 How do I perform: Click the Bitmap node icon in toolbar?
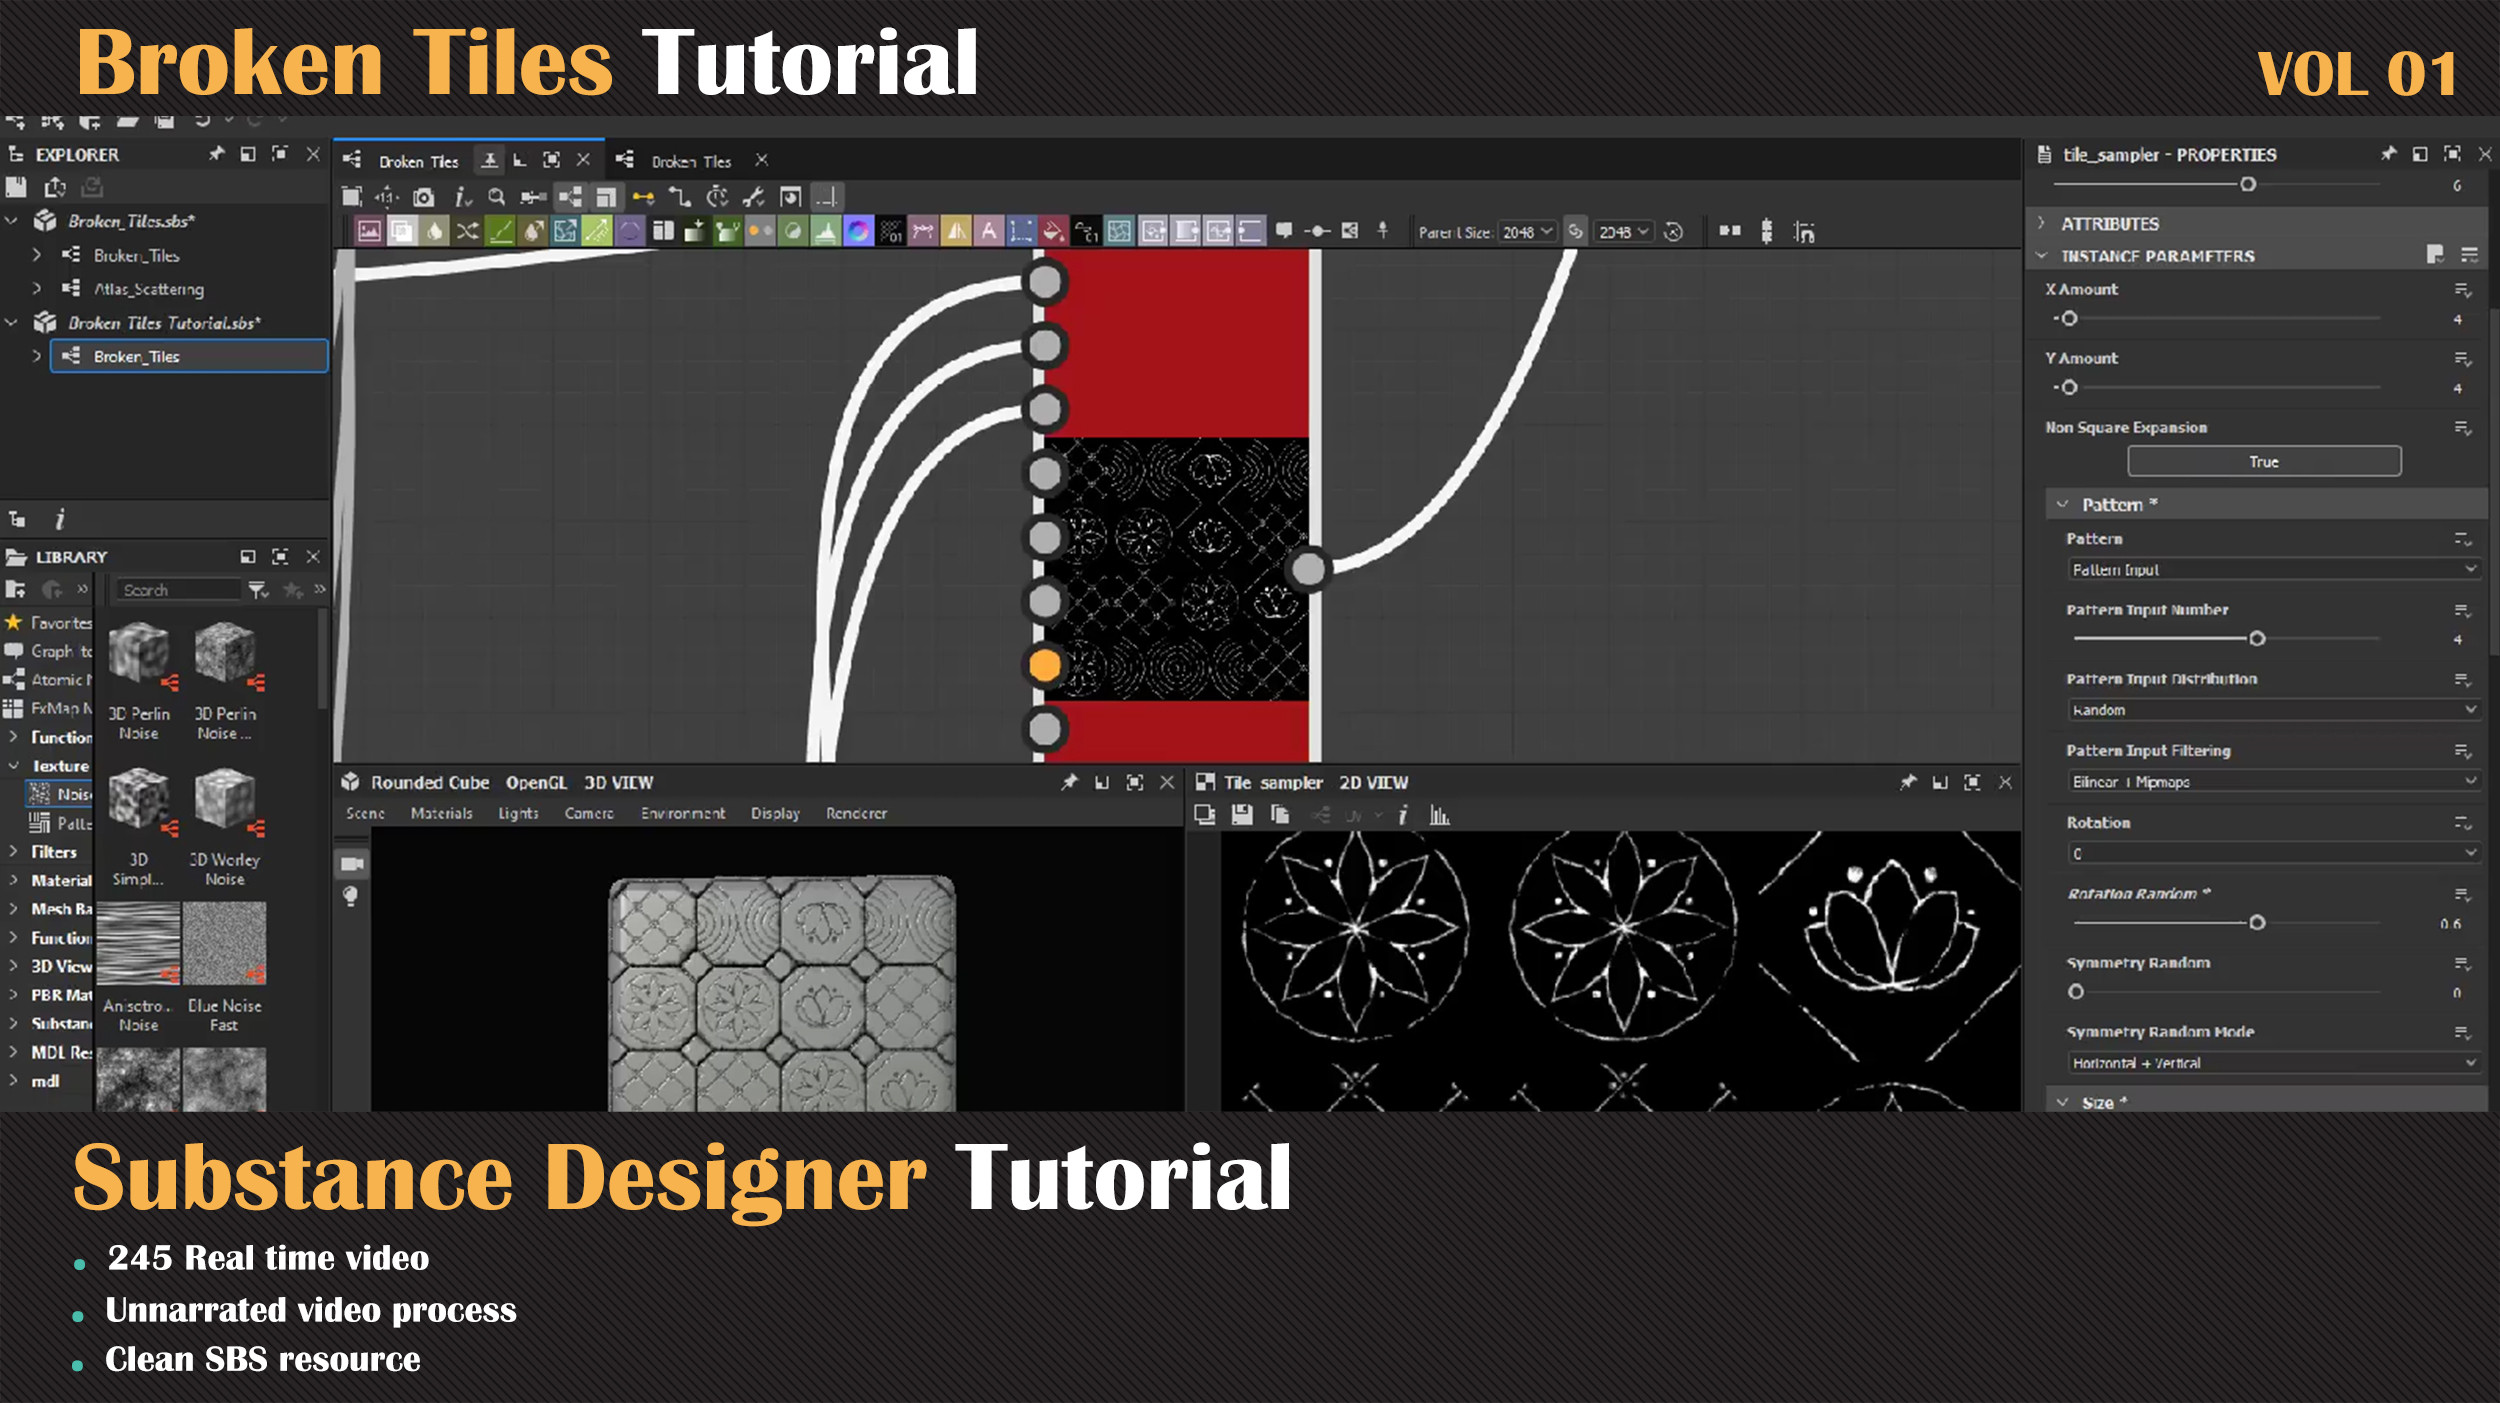pyautogui.click(x=369, y=232)
